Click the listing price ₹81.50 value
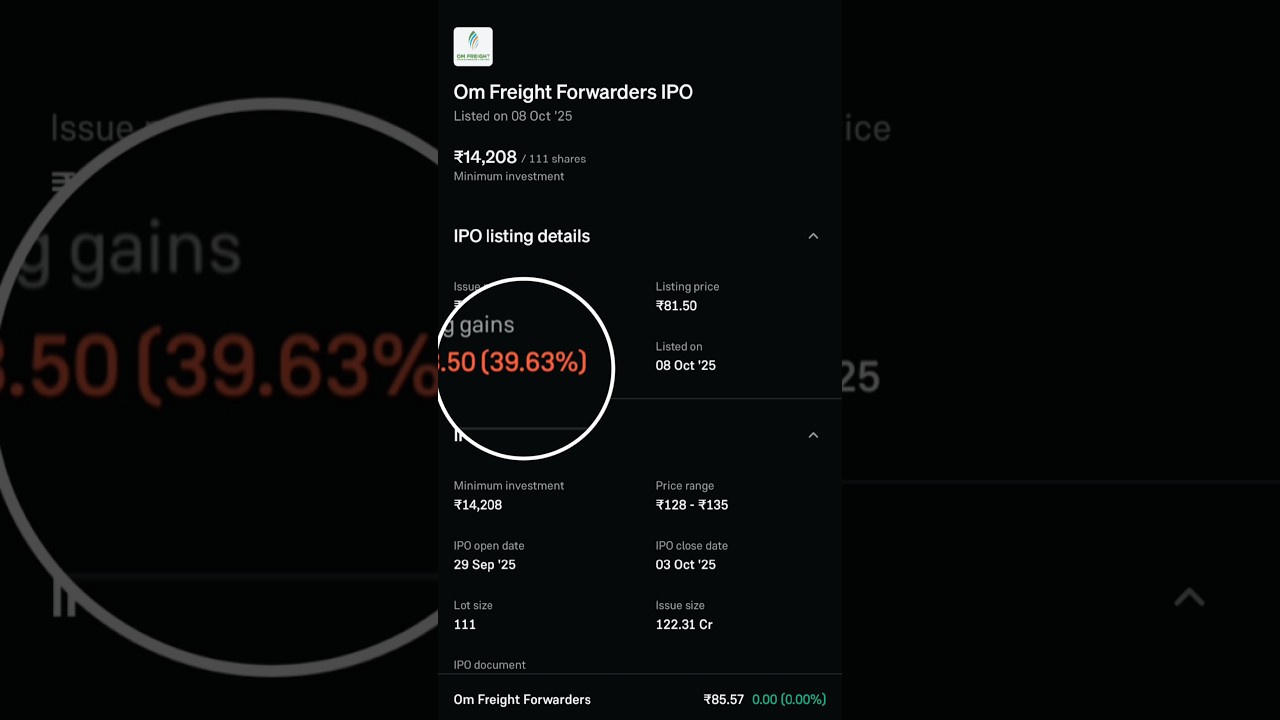 (x=676, y=306)
